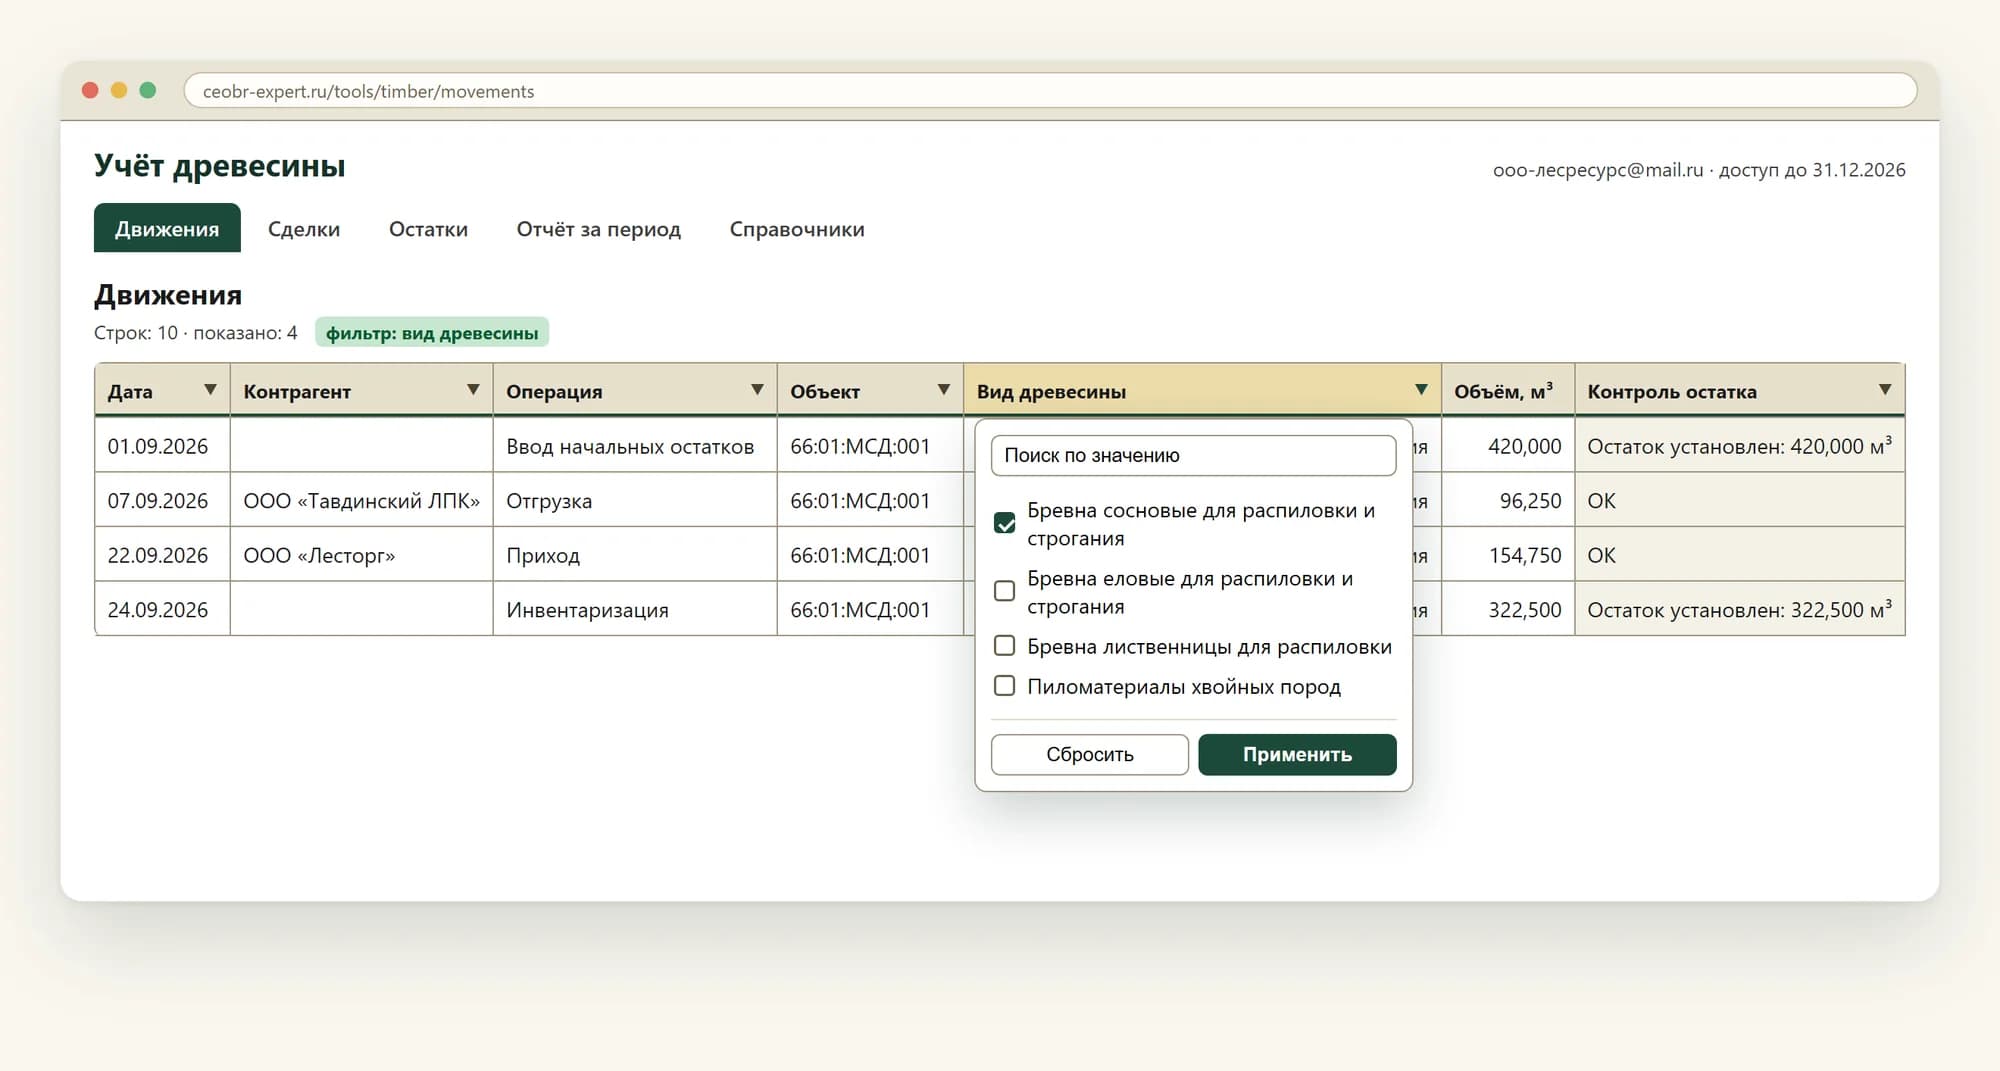This screenshot has width=2000, height=1071.
Task: Click the browser address bar
Action: (x=1050, y=91)
